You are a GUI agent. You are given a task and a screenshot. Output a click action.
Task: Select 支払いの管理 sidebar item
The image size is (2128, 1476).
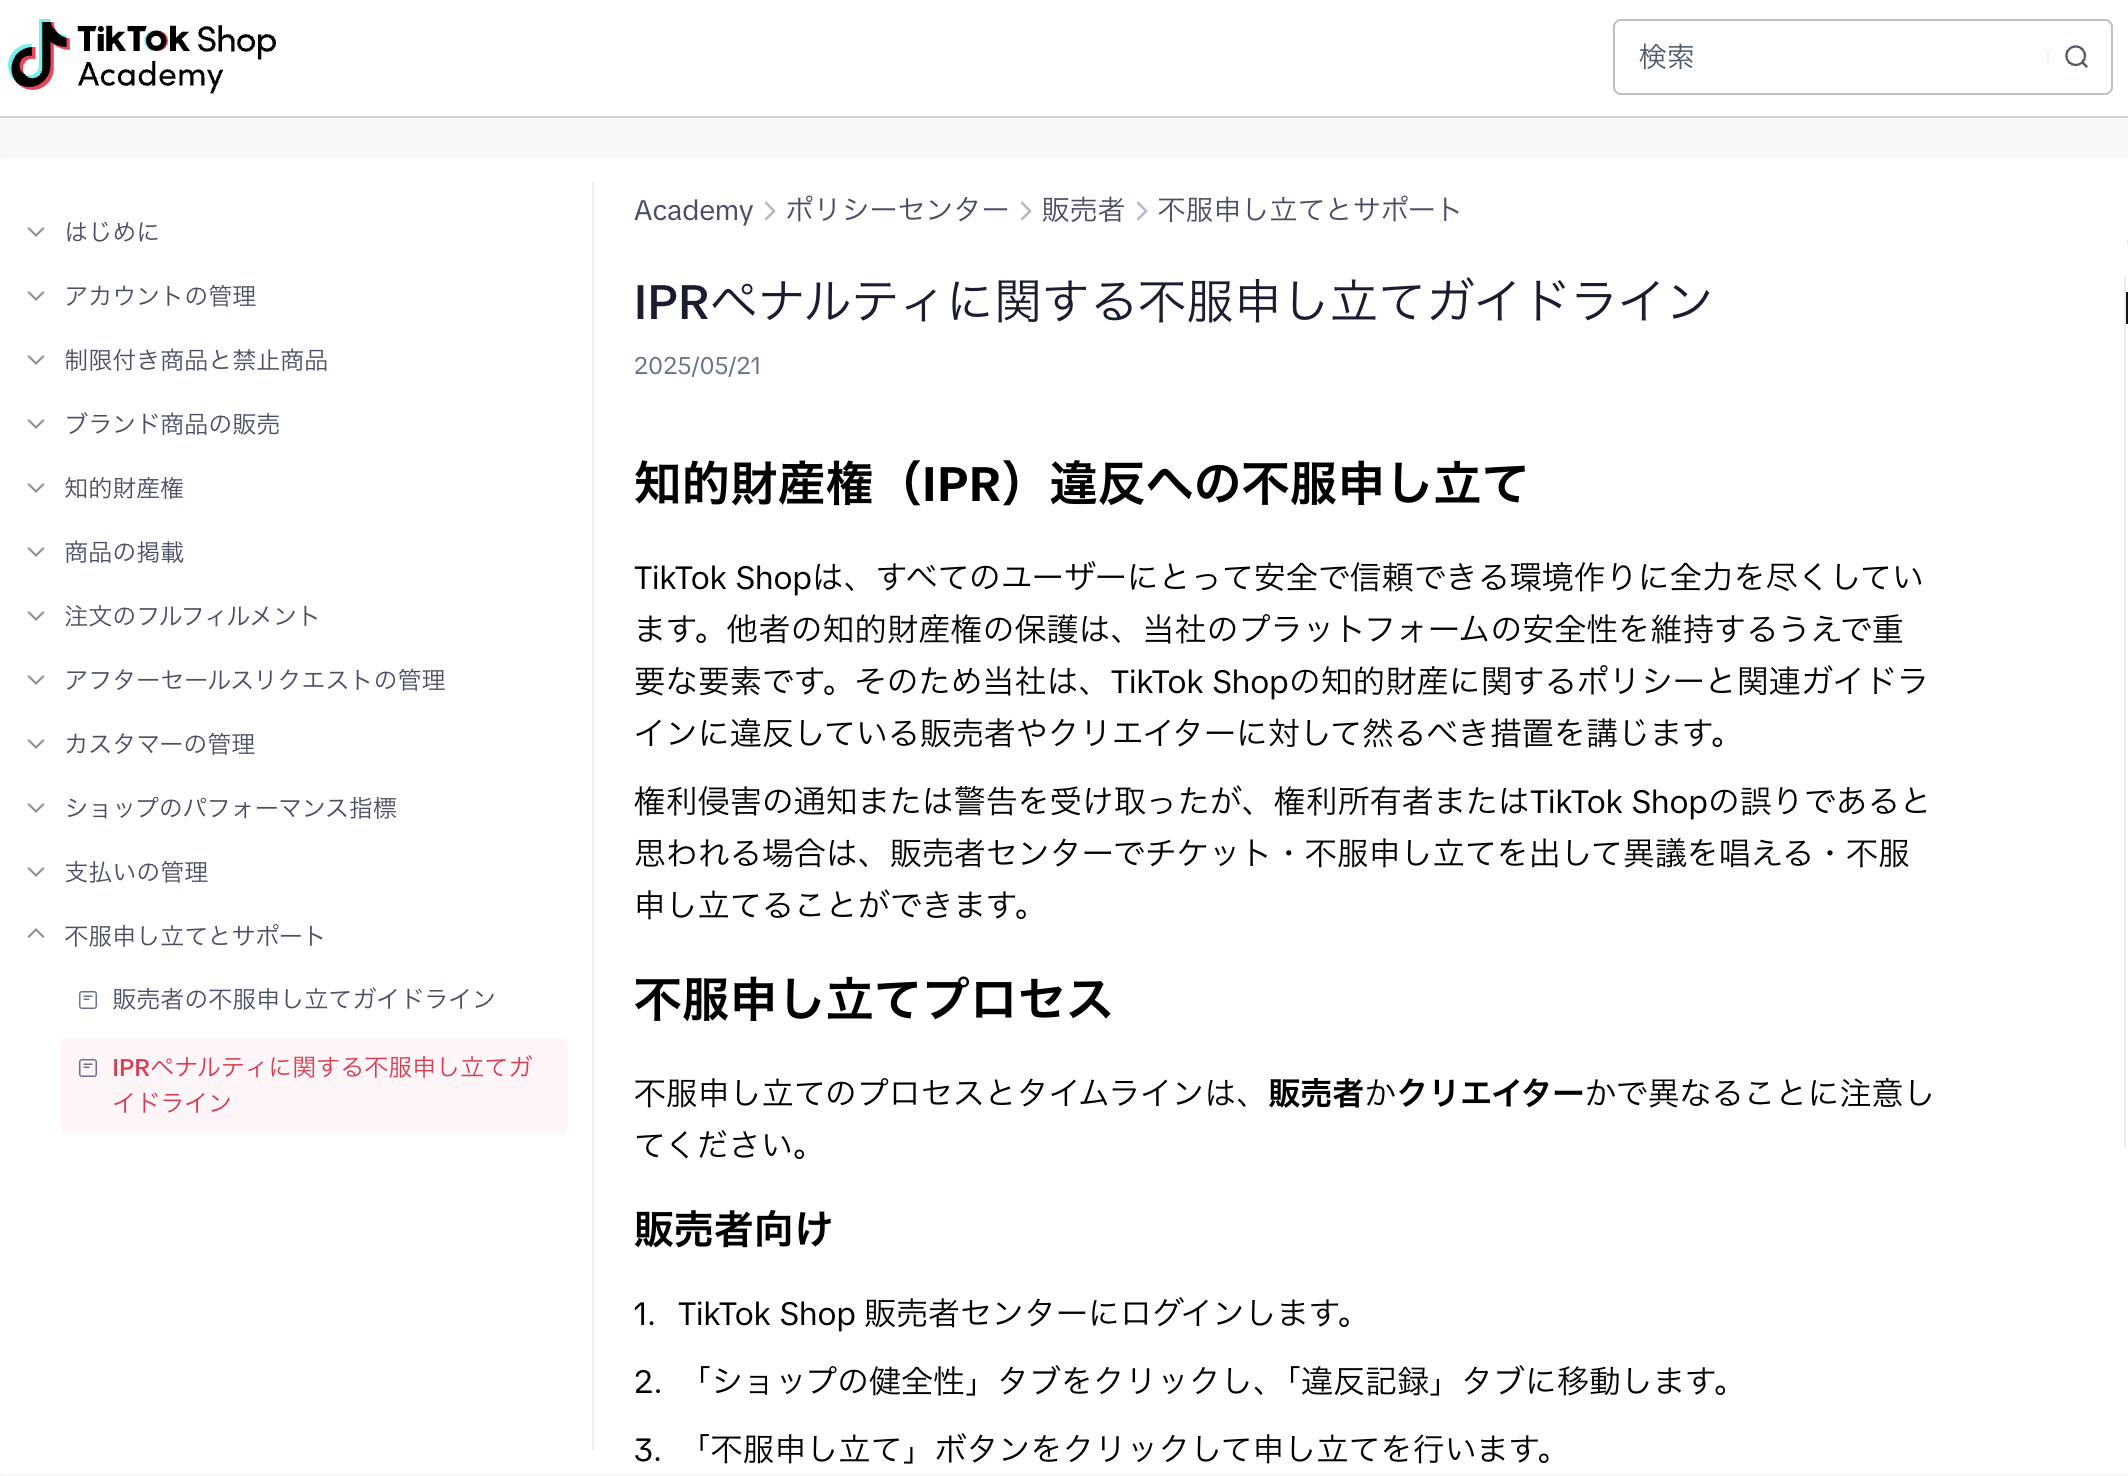(136, 872)
